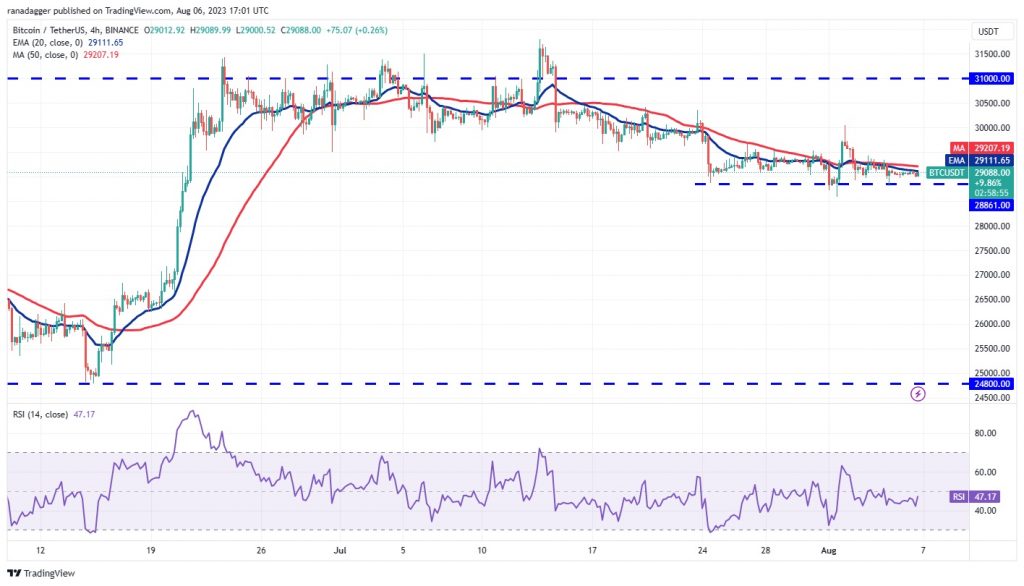This screenshot has width=1024, height=586.
Task: Click the TradingView logo at bottom left
Action: pyautogui.click(x=41, y=574)
